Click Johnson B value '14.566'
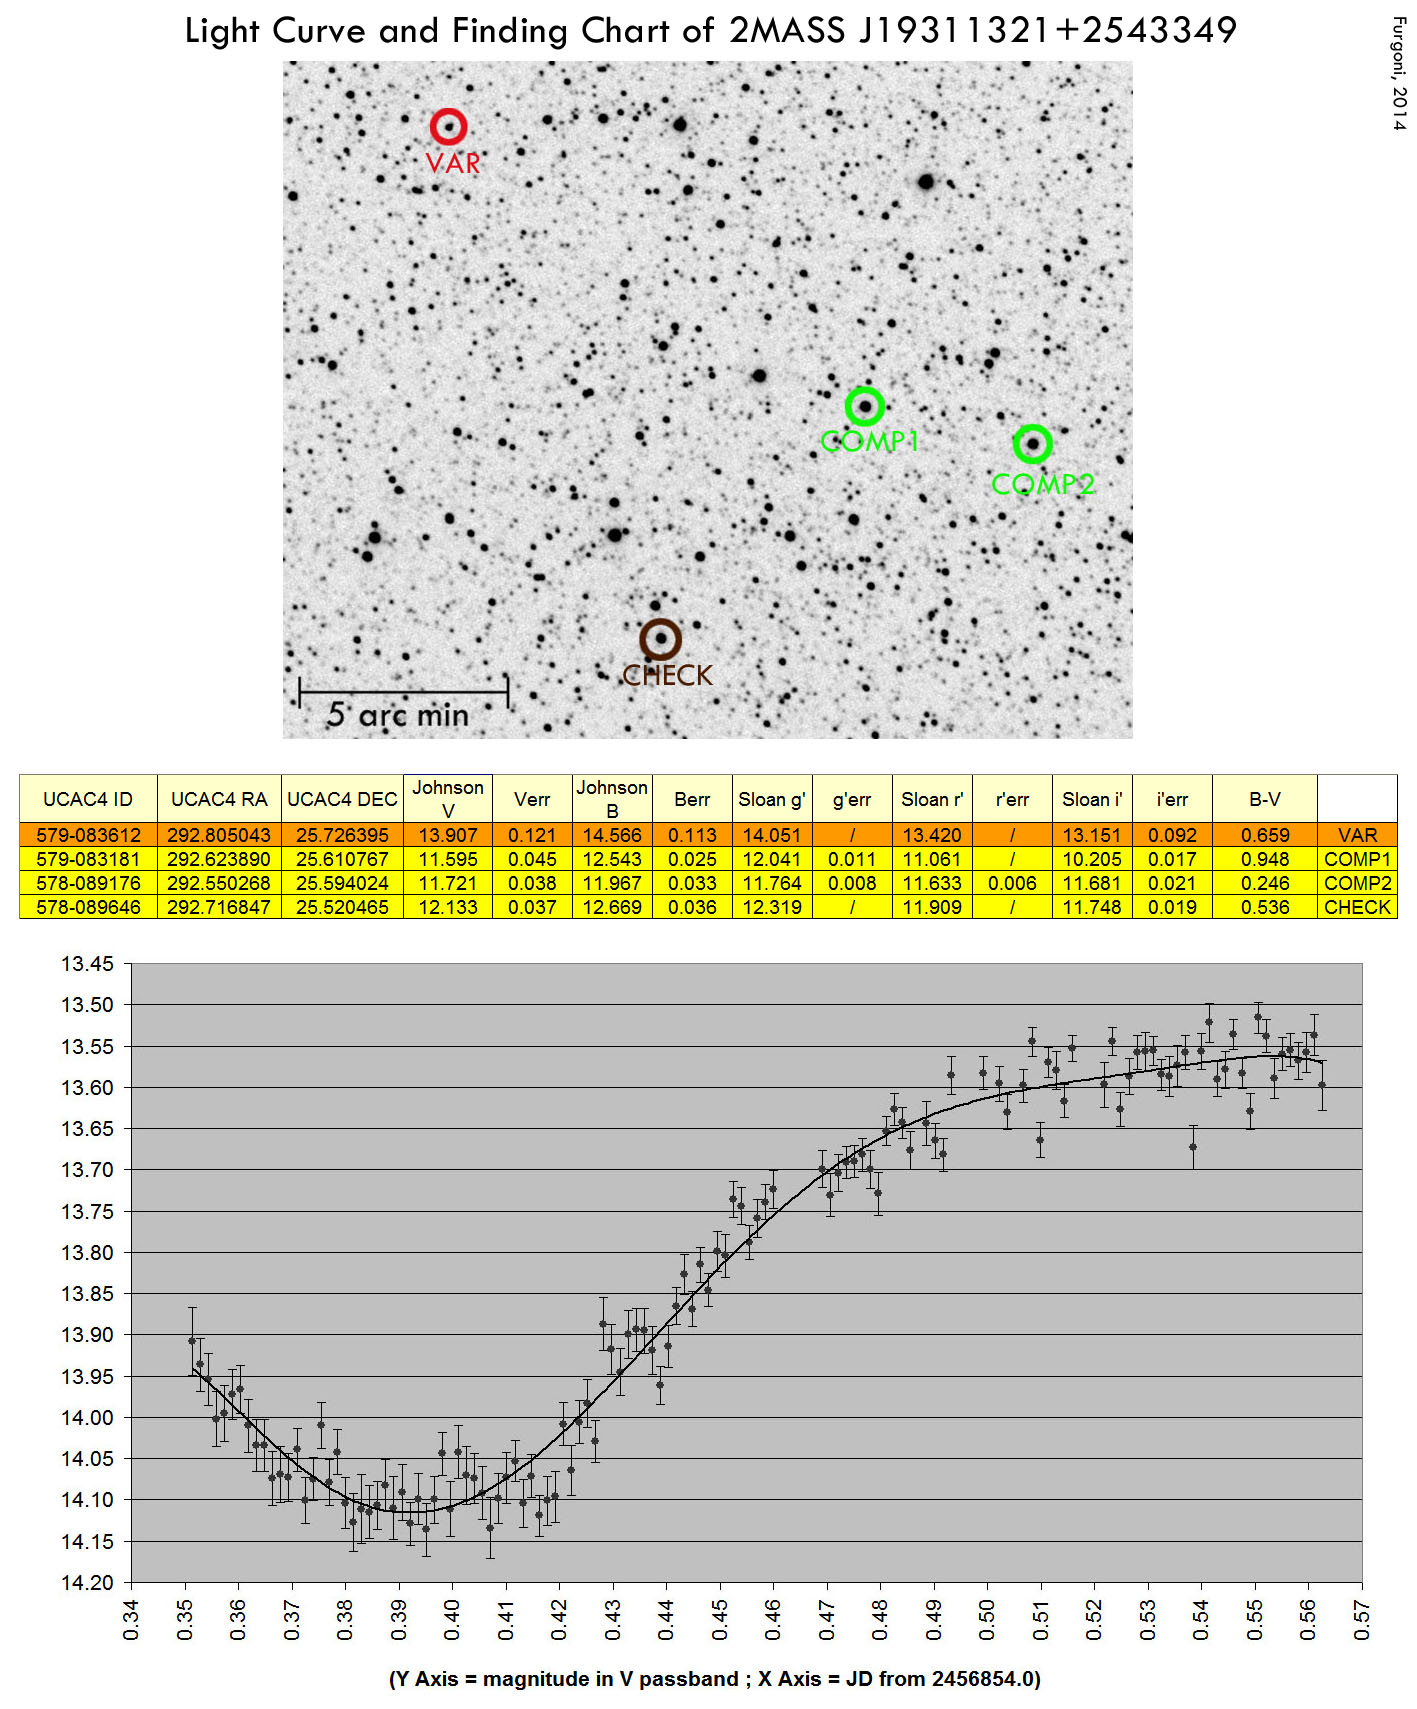1417x1709 pixels. pyautogui.click(x=612, y=835)
